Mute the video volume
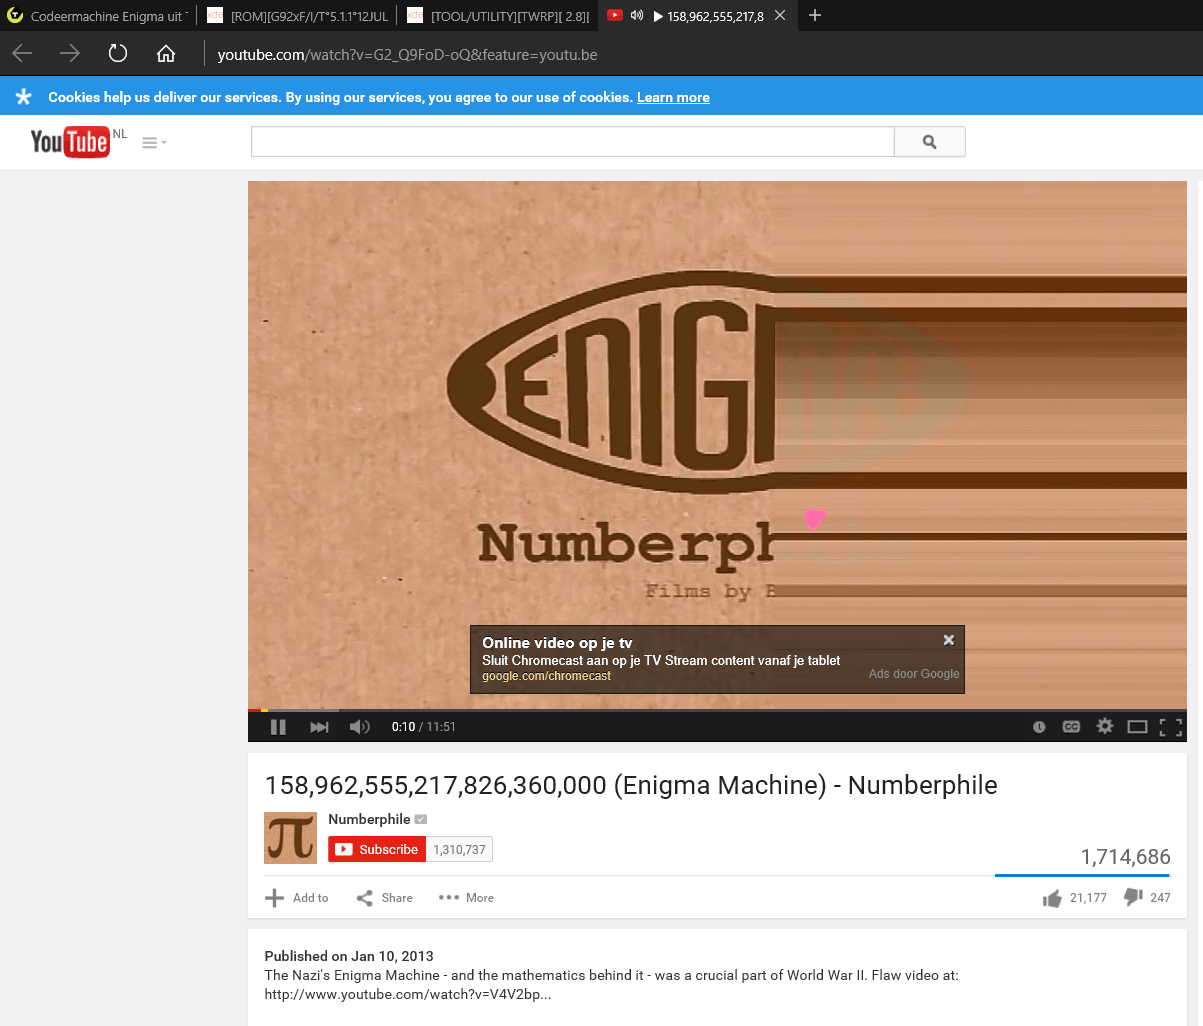 (359, 727)
